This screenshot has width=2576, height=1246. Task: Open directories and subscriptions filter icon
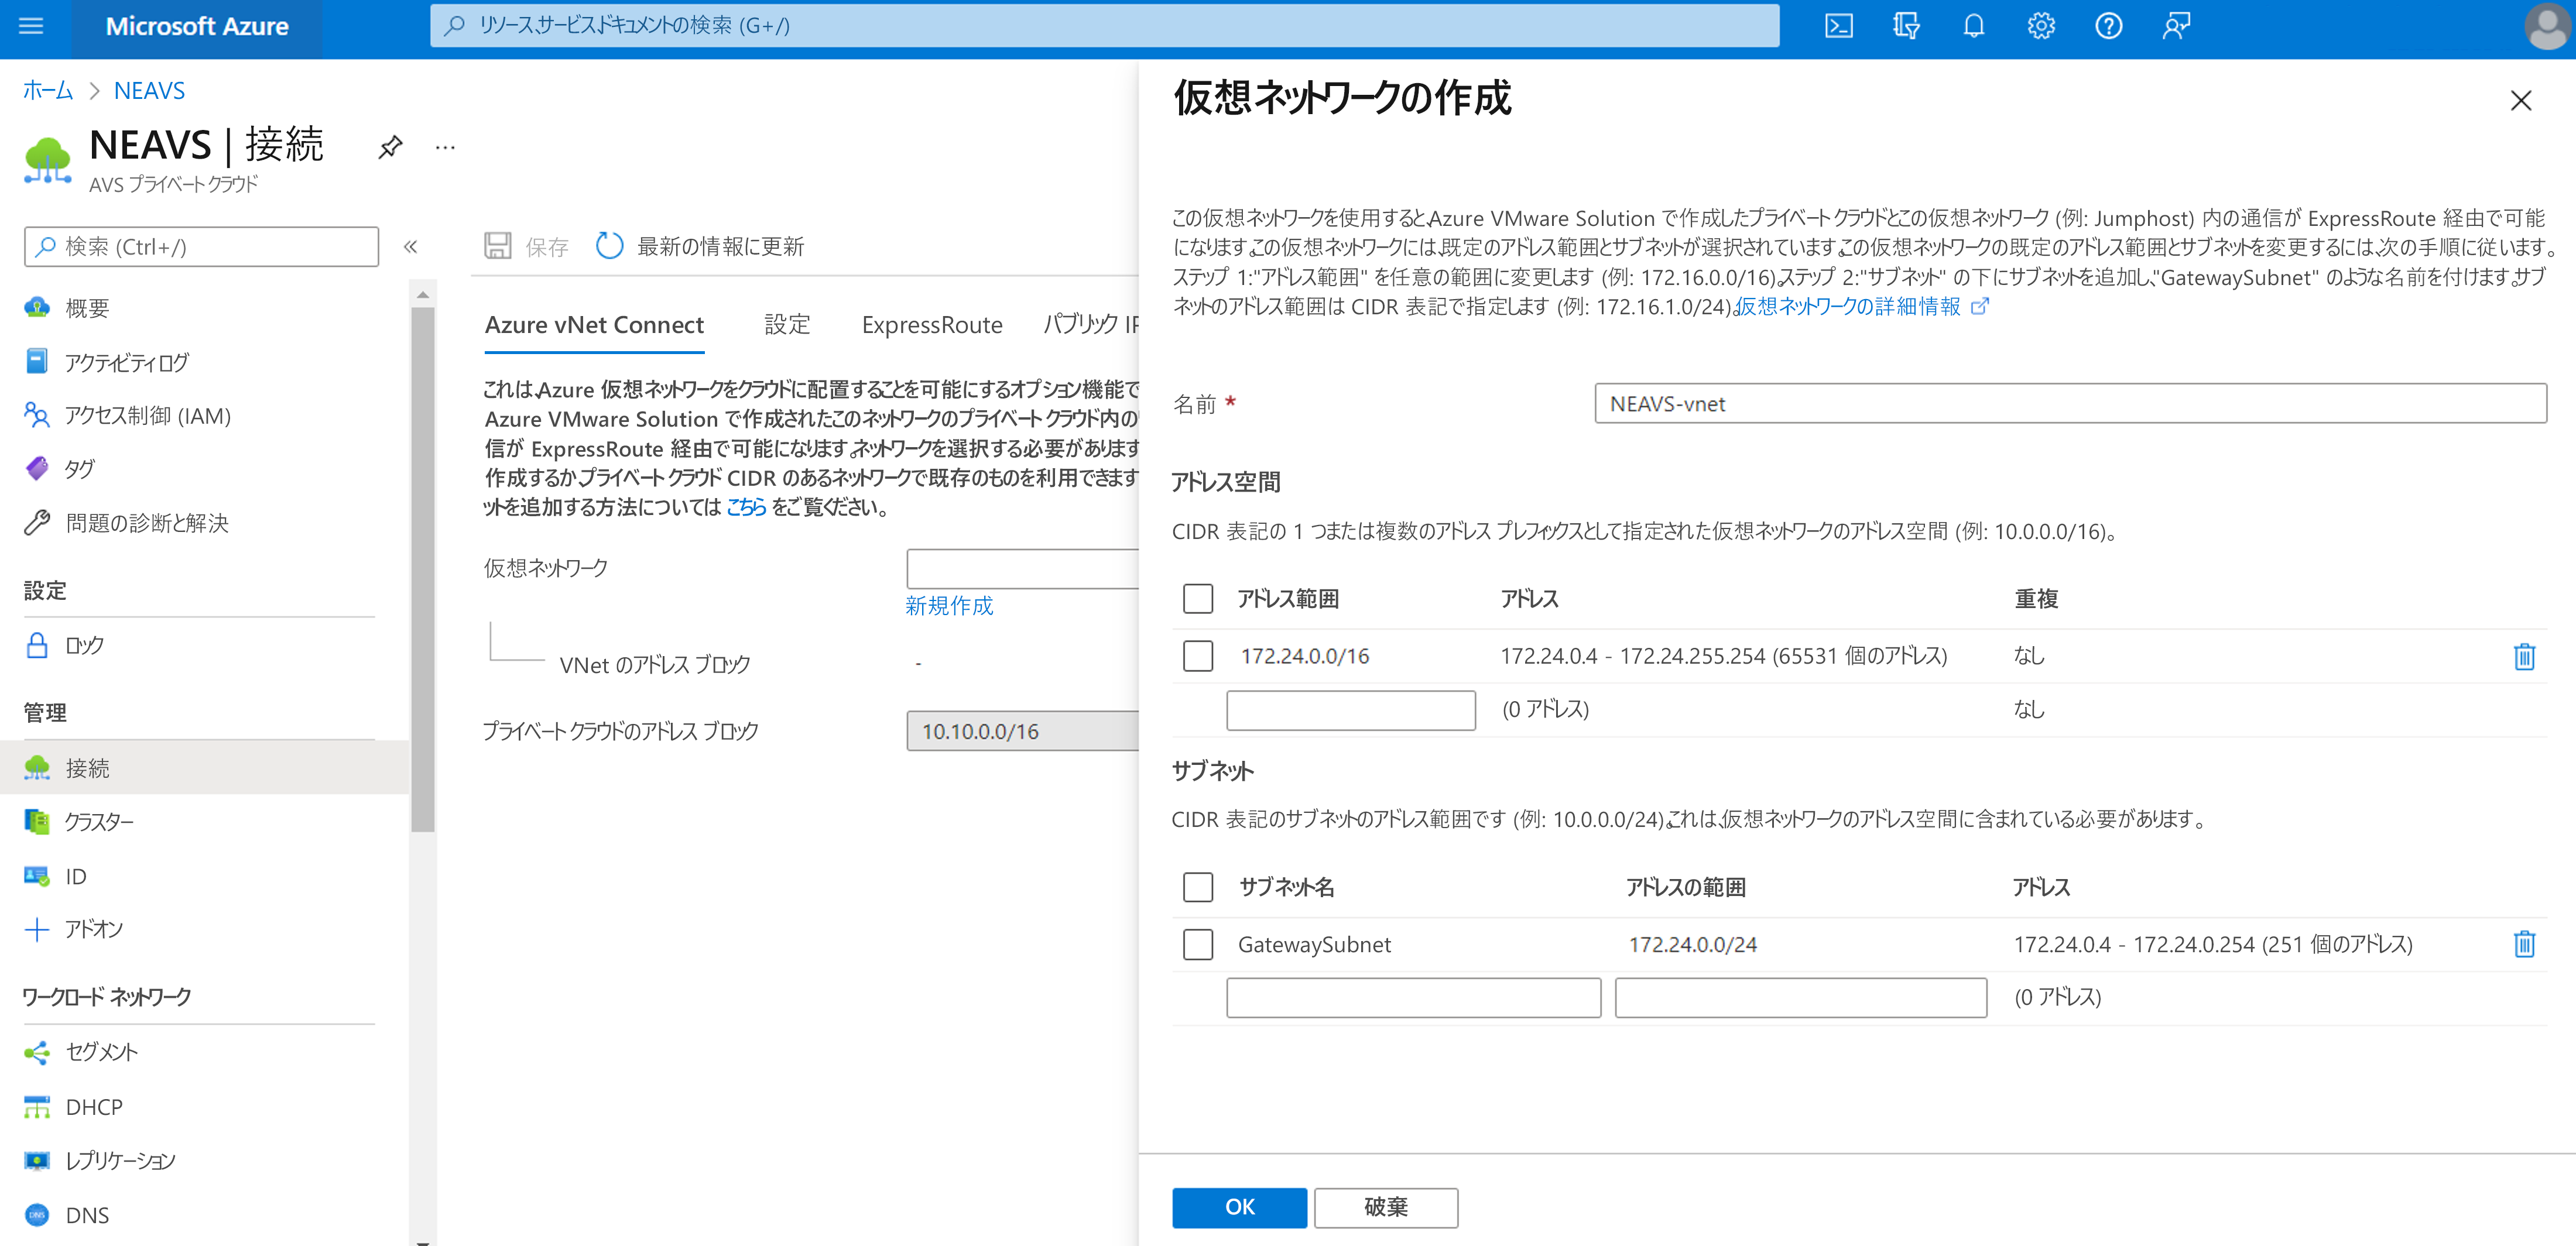point(1906,26)
